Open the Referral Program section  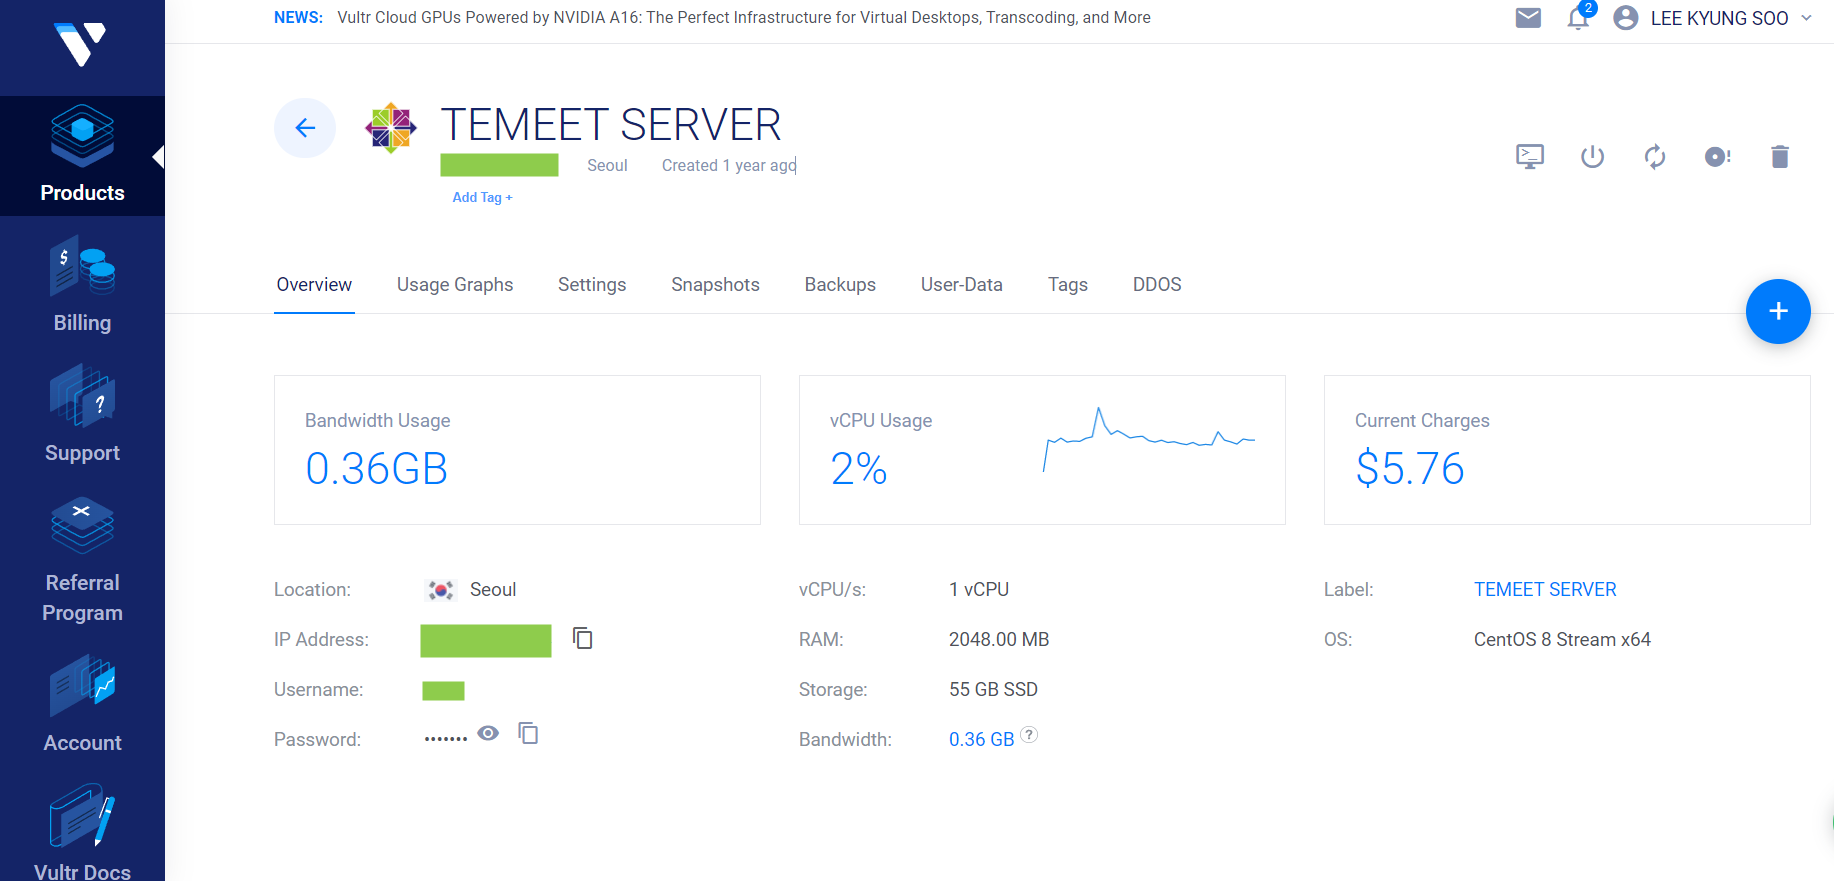point(82,560)
